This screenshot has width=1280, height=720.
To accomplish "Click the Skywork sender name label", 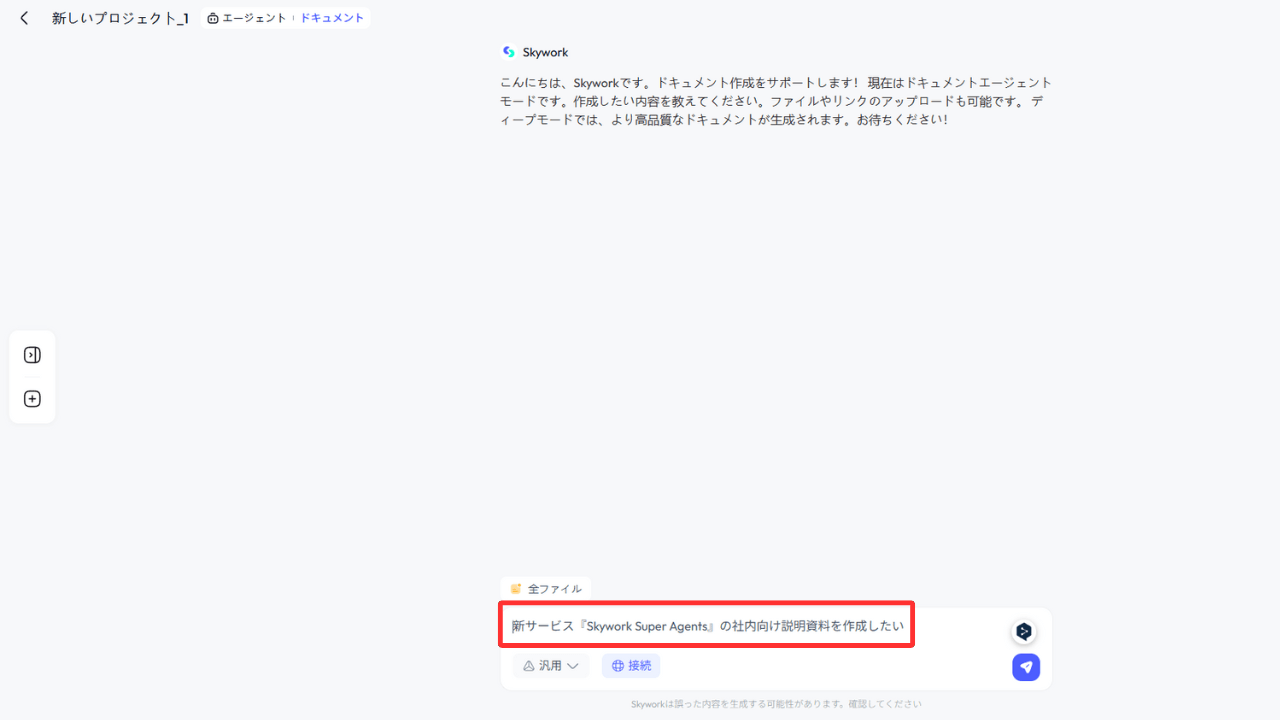I will [x=545, y=52].
